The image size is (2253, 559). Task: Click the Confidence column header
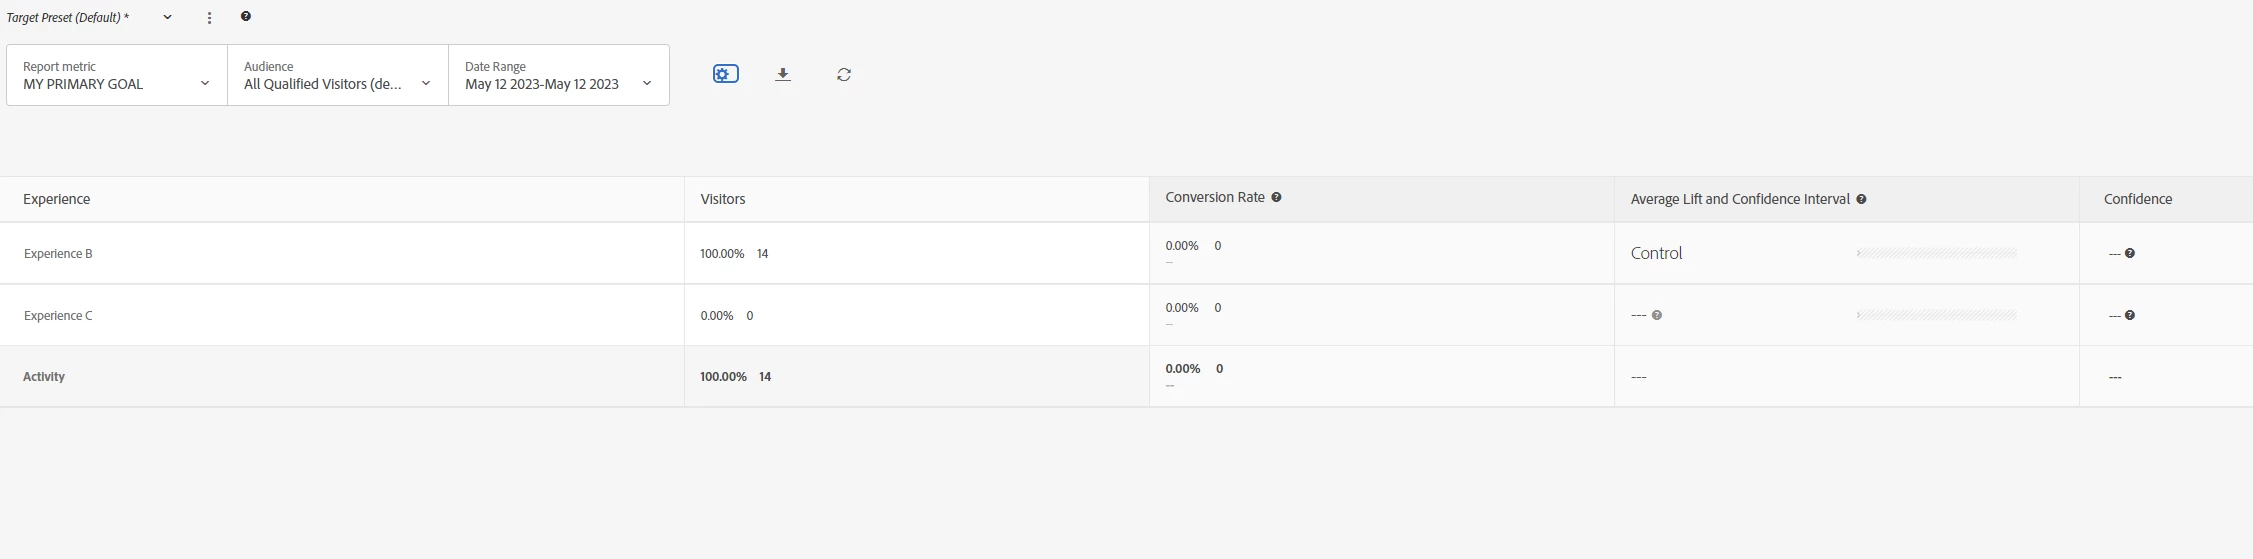tap(2137, 199)
